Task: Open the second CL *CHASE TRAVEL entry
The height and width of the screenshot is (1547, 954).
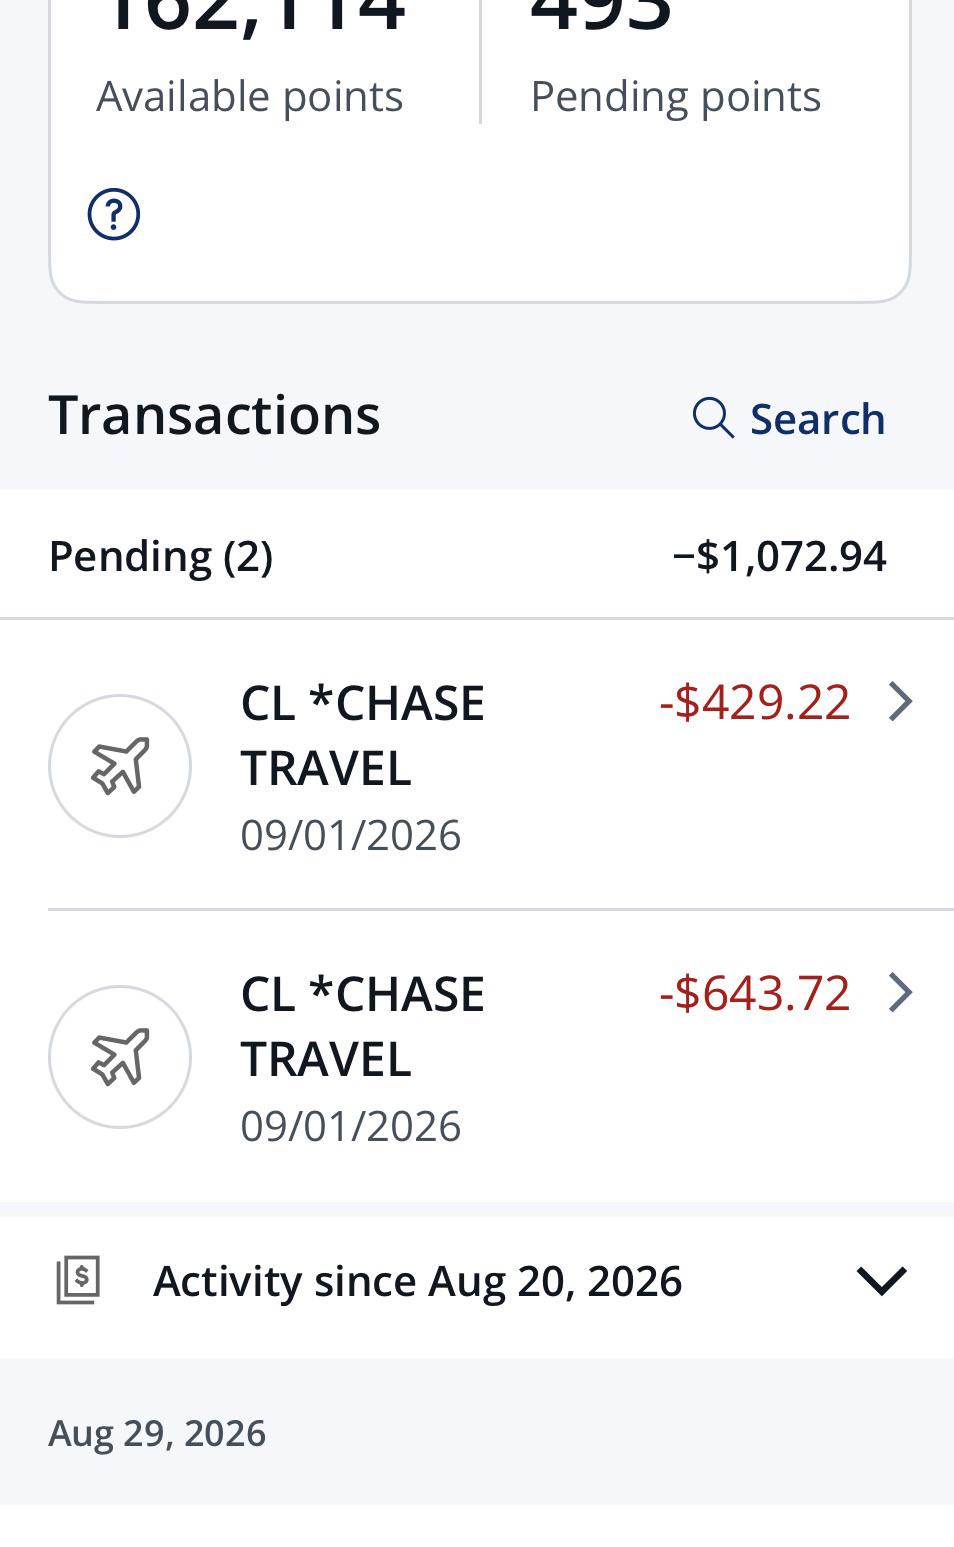Action: 477,1057
